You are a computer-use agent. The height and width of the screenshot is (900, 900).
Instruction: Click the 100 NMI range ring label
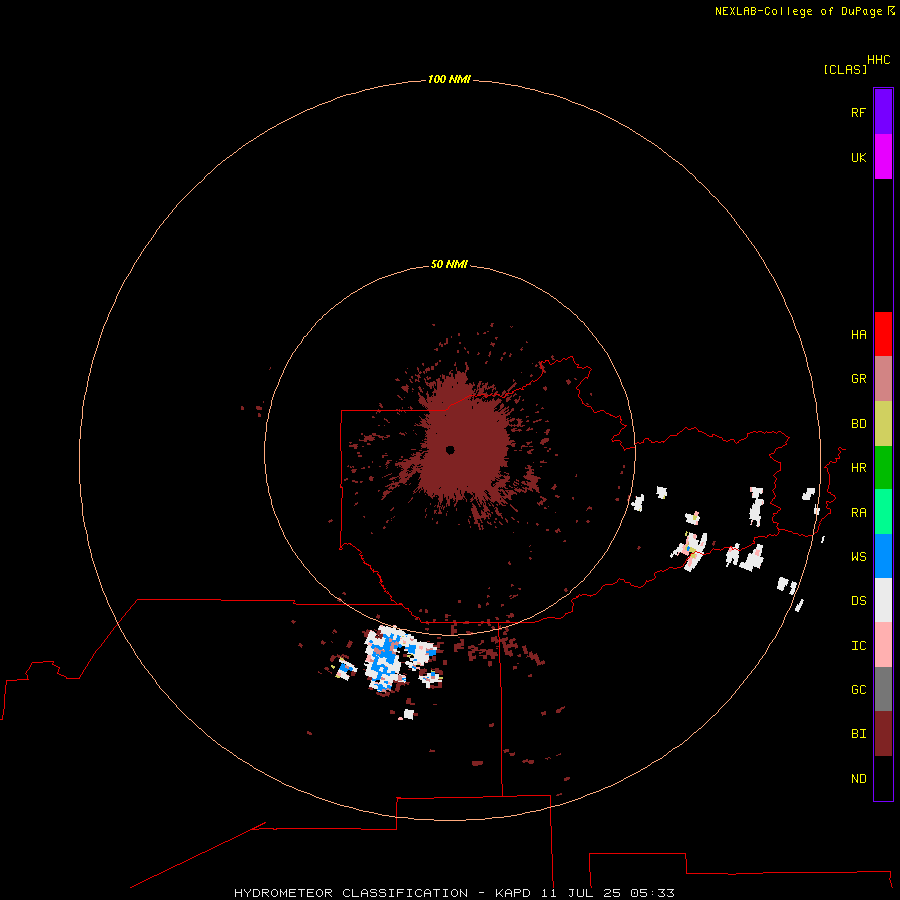449,79
